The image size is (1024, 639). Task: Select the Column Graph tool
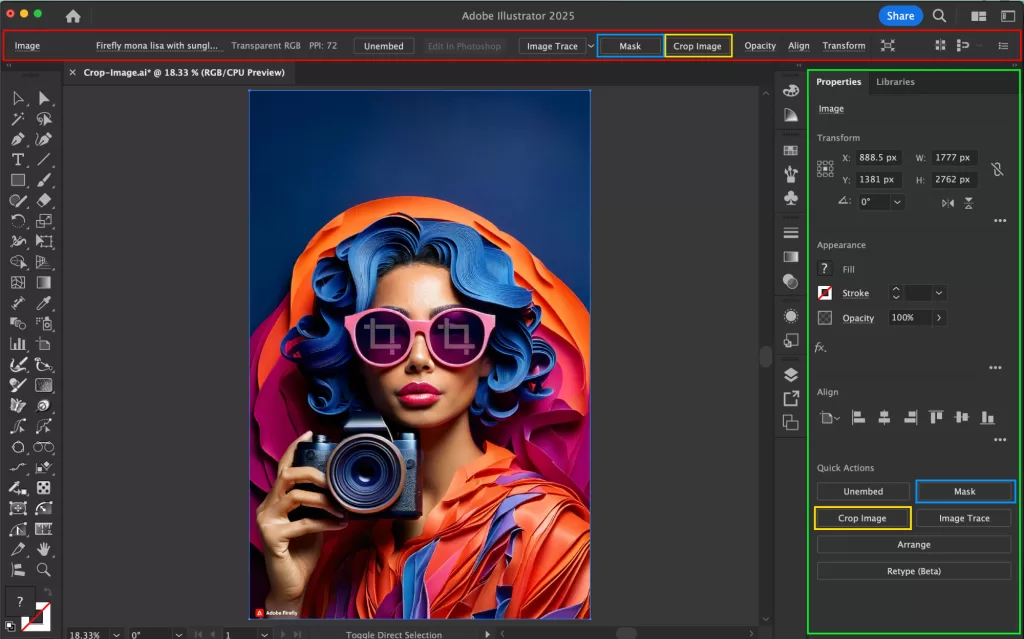18,344
